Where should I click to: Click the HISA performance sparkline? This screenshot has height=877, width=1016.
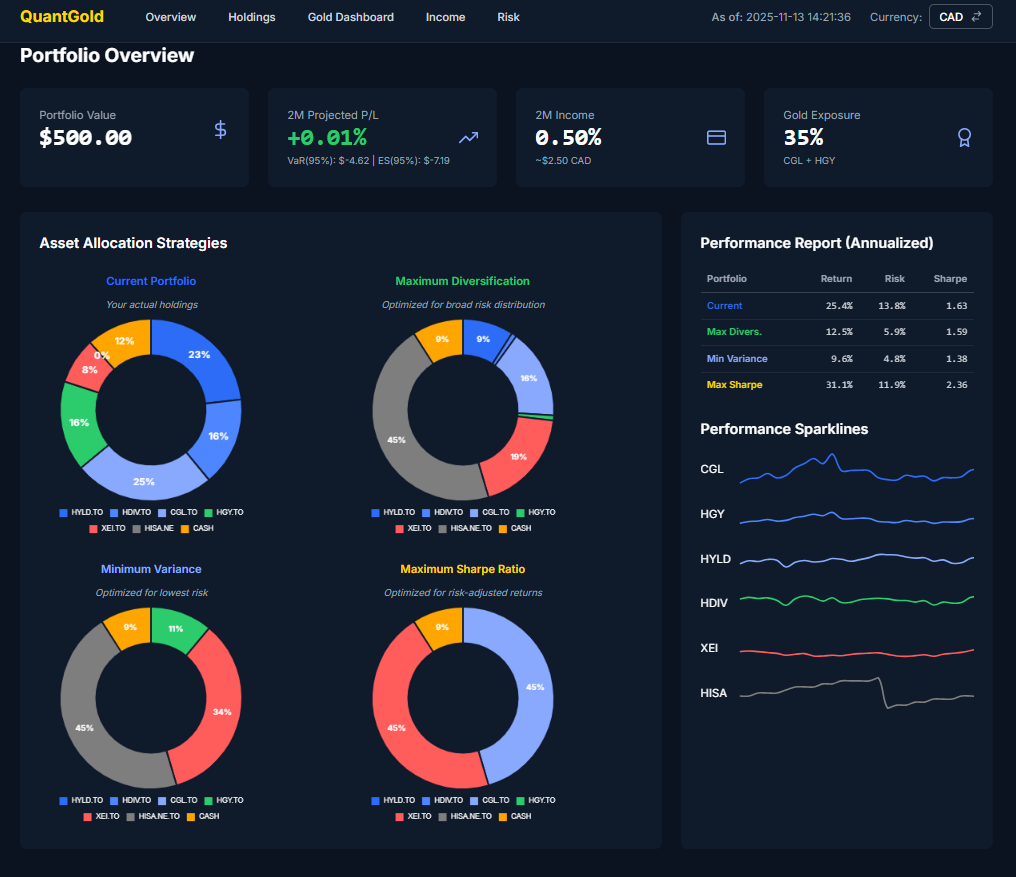click(x=855, y=690)
